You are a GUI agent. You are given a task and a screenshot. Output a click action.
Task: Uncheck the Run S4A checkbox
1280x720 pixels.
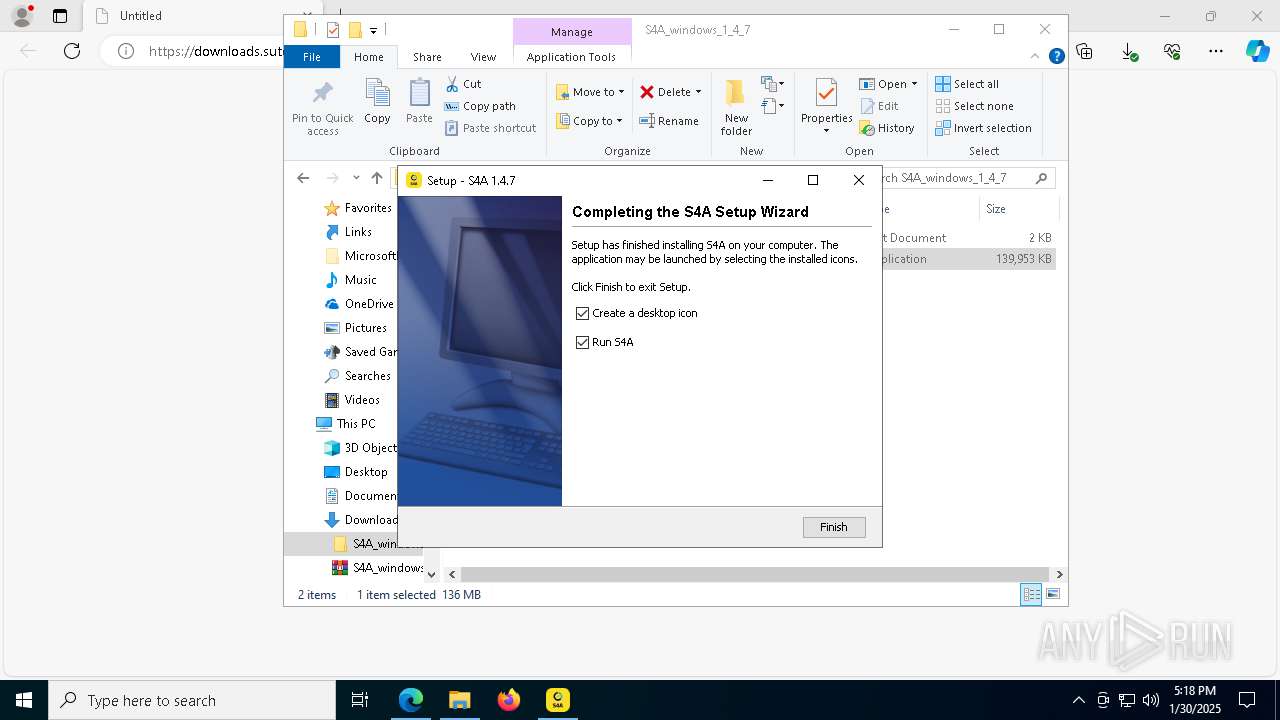(582, 342)
